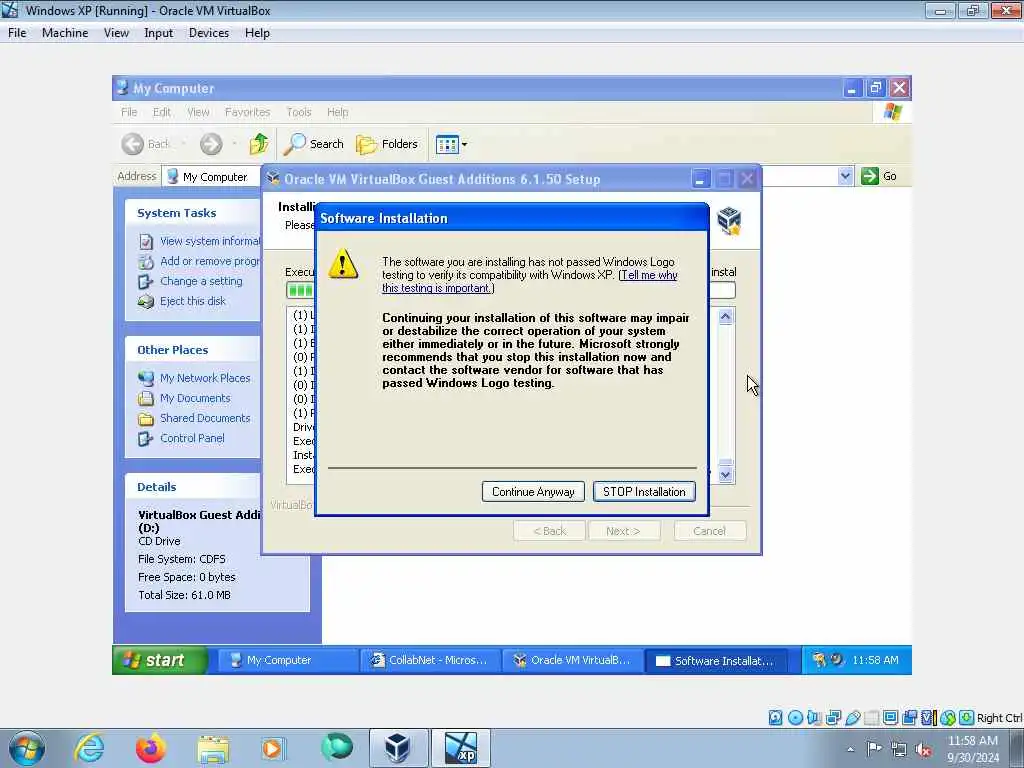Image resolution: width=1024 pixels, height=768 pixels.
Task: Open My Computer window Tools menu
Action: click(x=298, y=112)
